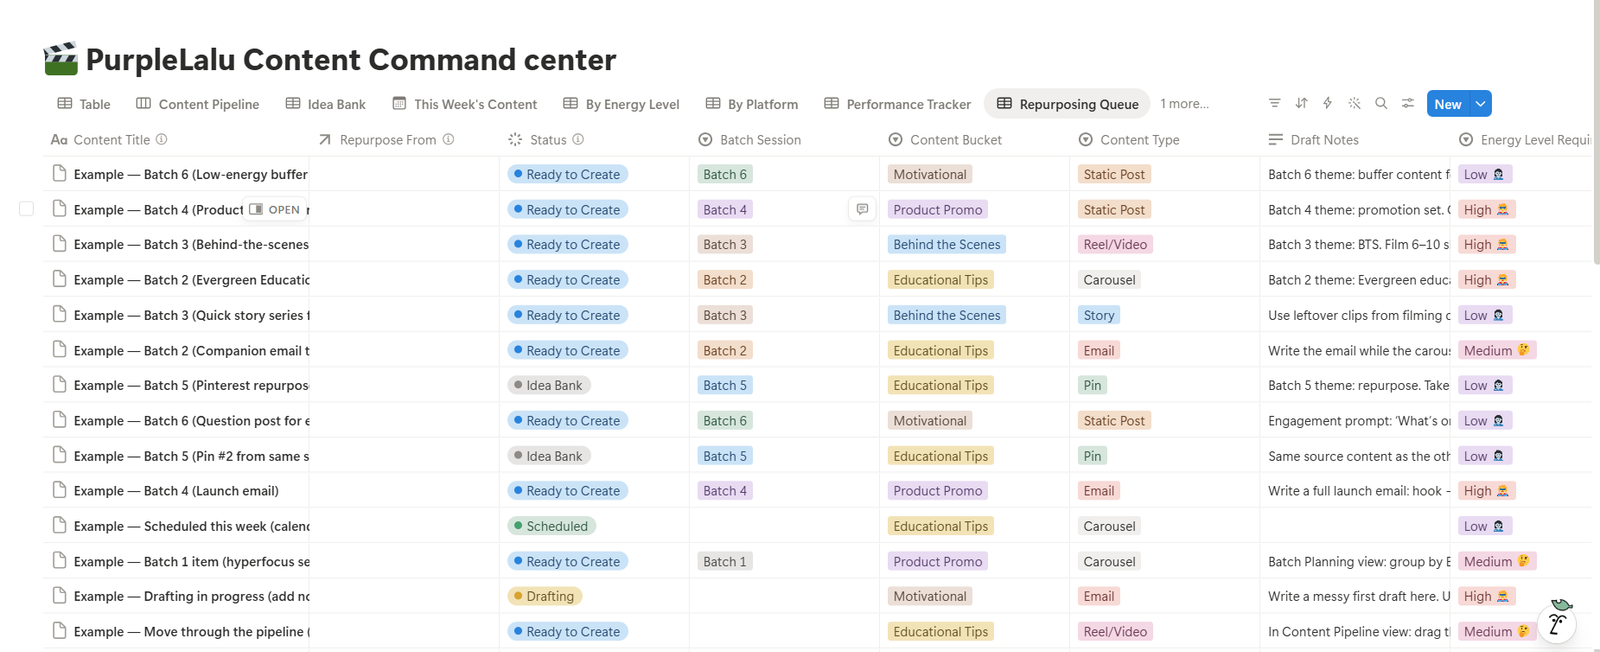Click the info icon beside Content Title

pos(161,140)
